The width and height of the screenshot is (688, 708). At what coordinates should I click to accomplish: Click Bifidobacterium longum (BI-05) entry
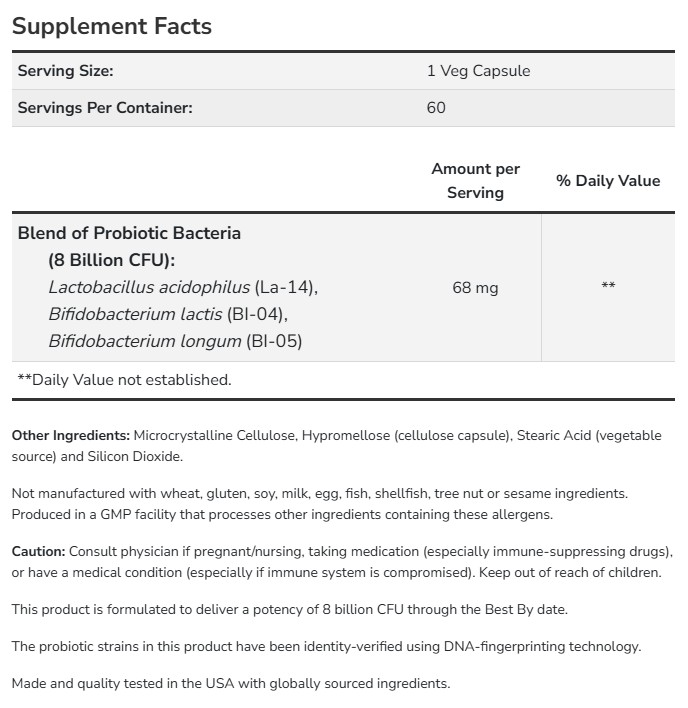(x=175, y=341)
